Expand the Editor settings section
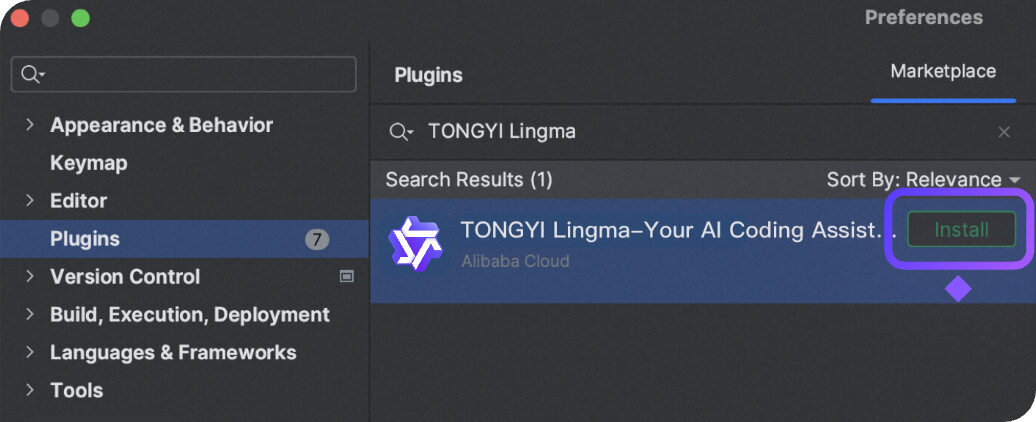The image size is (1036, 422). pyautogui.click(x=30, y=201)
